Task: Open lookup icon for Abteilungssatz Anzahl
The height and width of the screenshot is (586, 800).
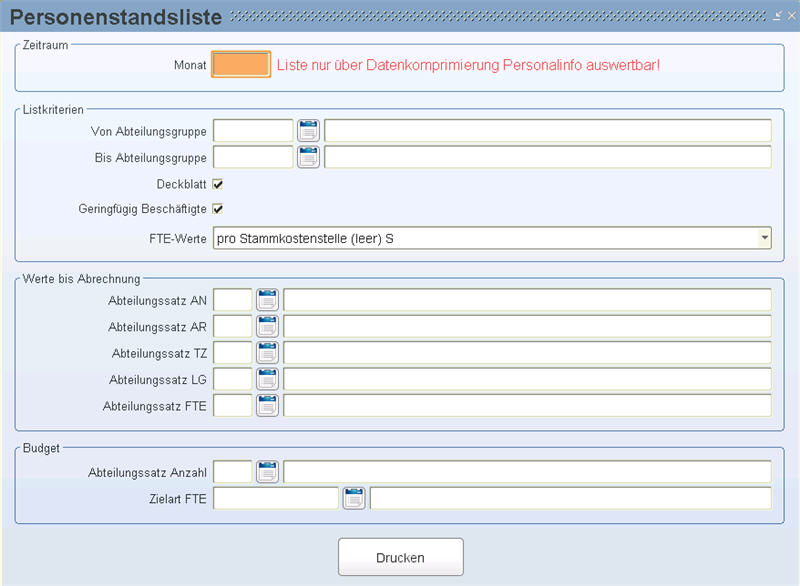Action: point(267,472)
